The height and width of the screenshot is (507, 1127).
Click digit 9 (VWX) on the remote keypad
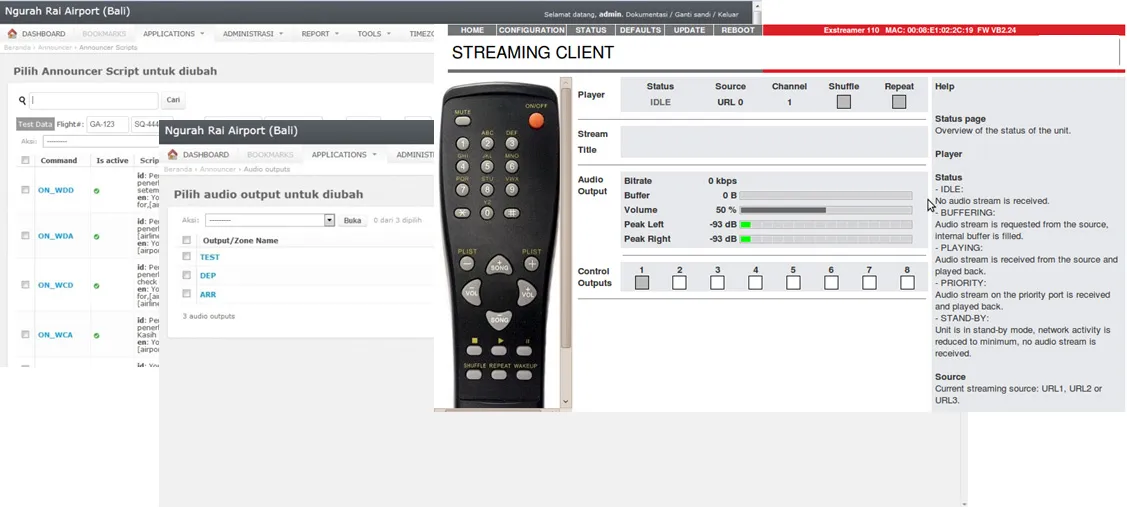[x=512, y=190]
